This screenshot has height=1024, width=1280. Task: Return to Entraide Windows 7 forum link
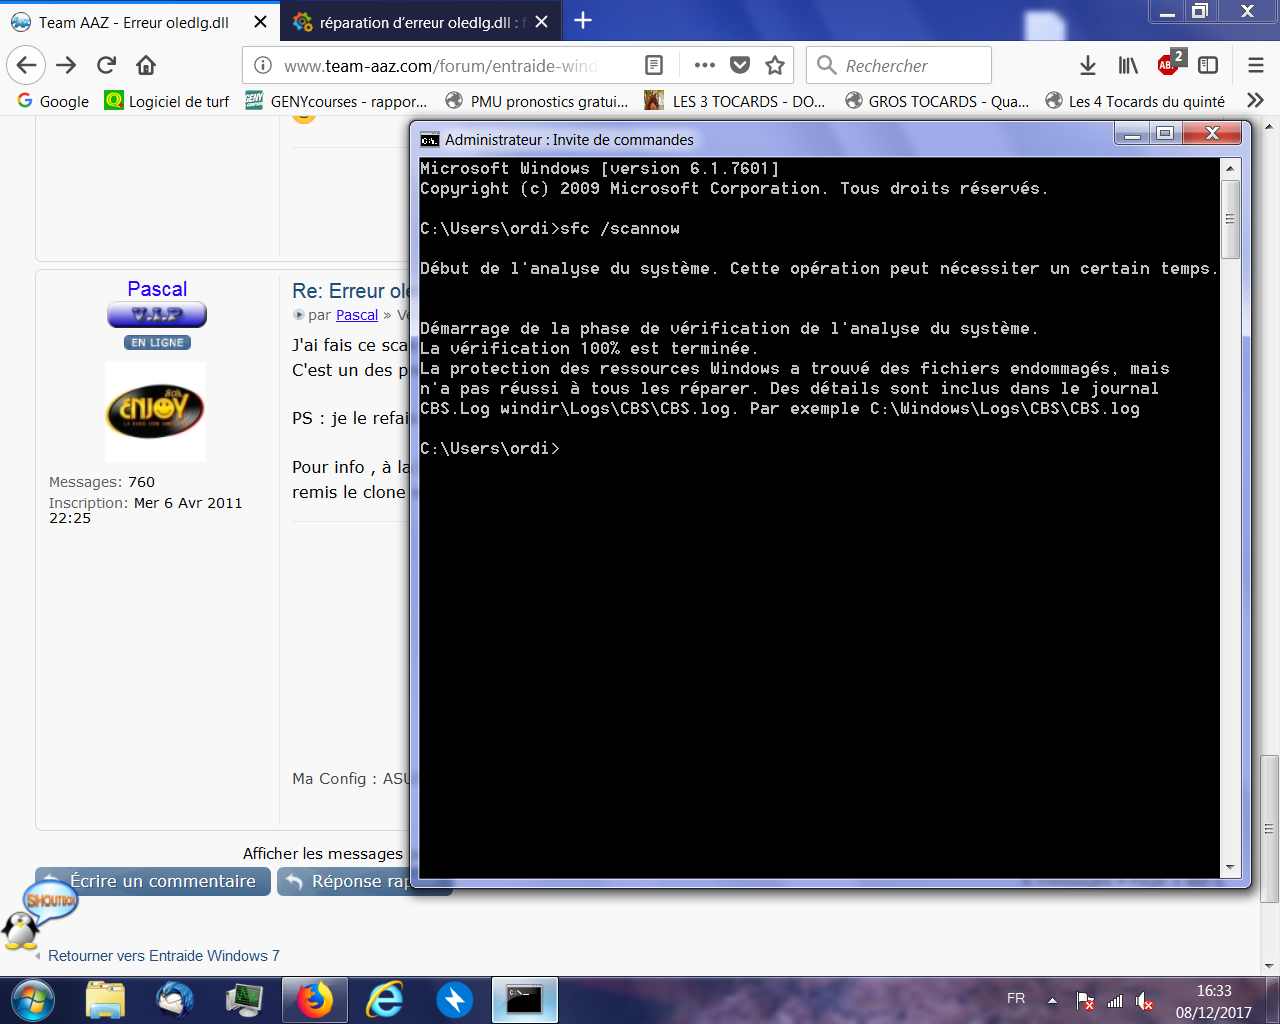tap(164, 956)
